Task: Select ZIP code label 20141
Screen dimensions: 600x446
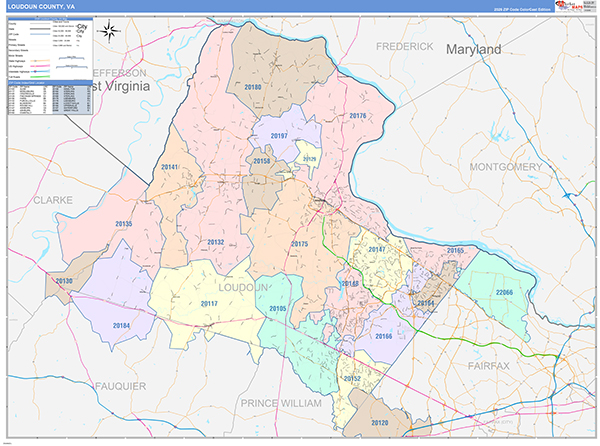Action: [170, 167]
